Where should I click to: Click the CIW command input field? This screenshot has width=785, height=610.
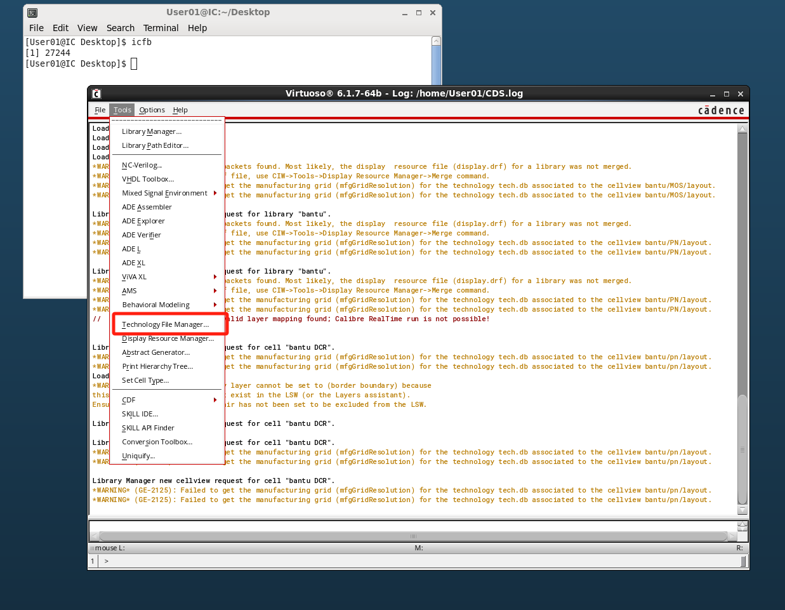click(x=420, y=561)
